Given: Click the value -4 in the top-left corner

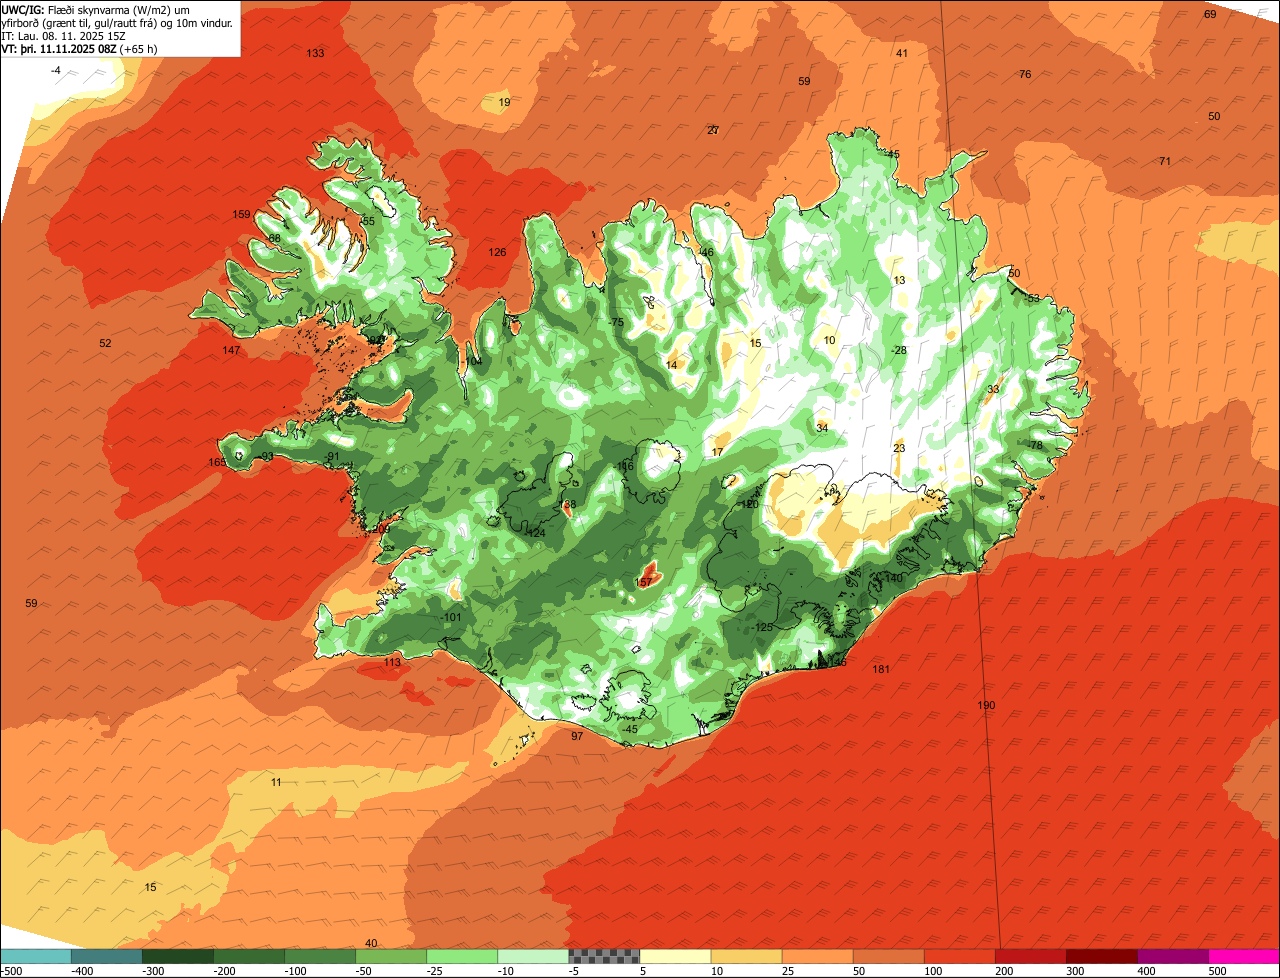Looking at the screenshot, I should [56, 70].
